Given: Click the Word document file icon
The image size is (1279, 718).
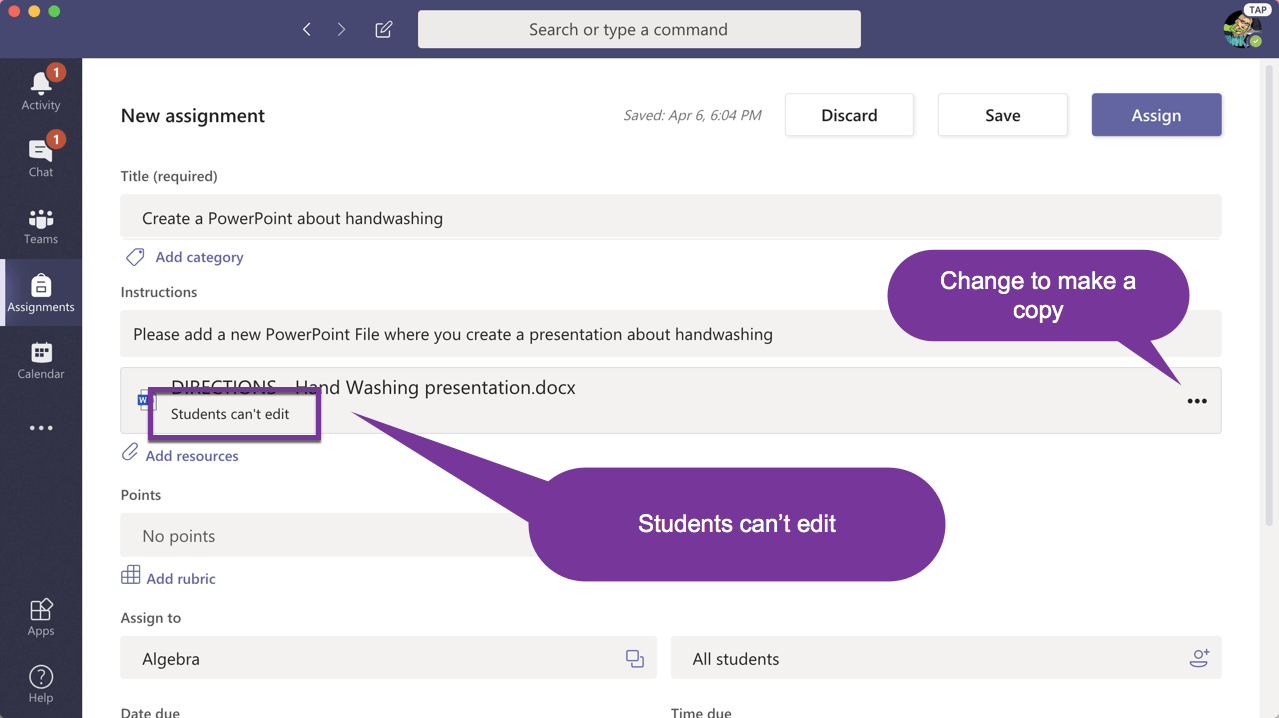Looking at the screenshot, I should (147, 401).
